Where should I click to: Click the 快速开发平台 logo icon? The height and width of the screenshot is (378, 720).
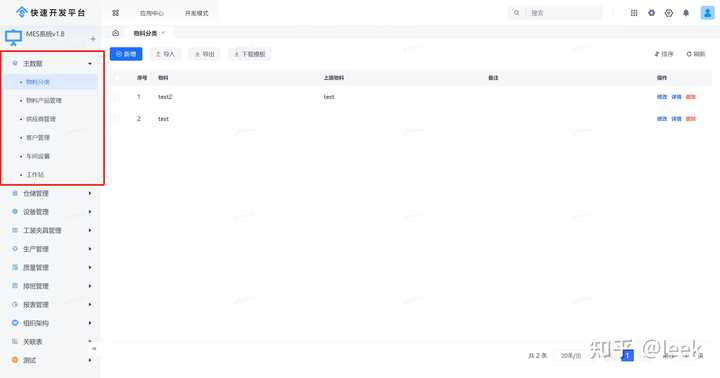click(21, 12)
